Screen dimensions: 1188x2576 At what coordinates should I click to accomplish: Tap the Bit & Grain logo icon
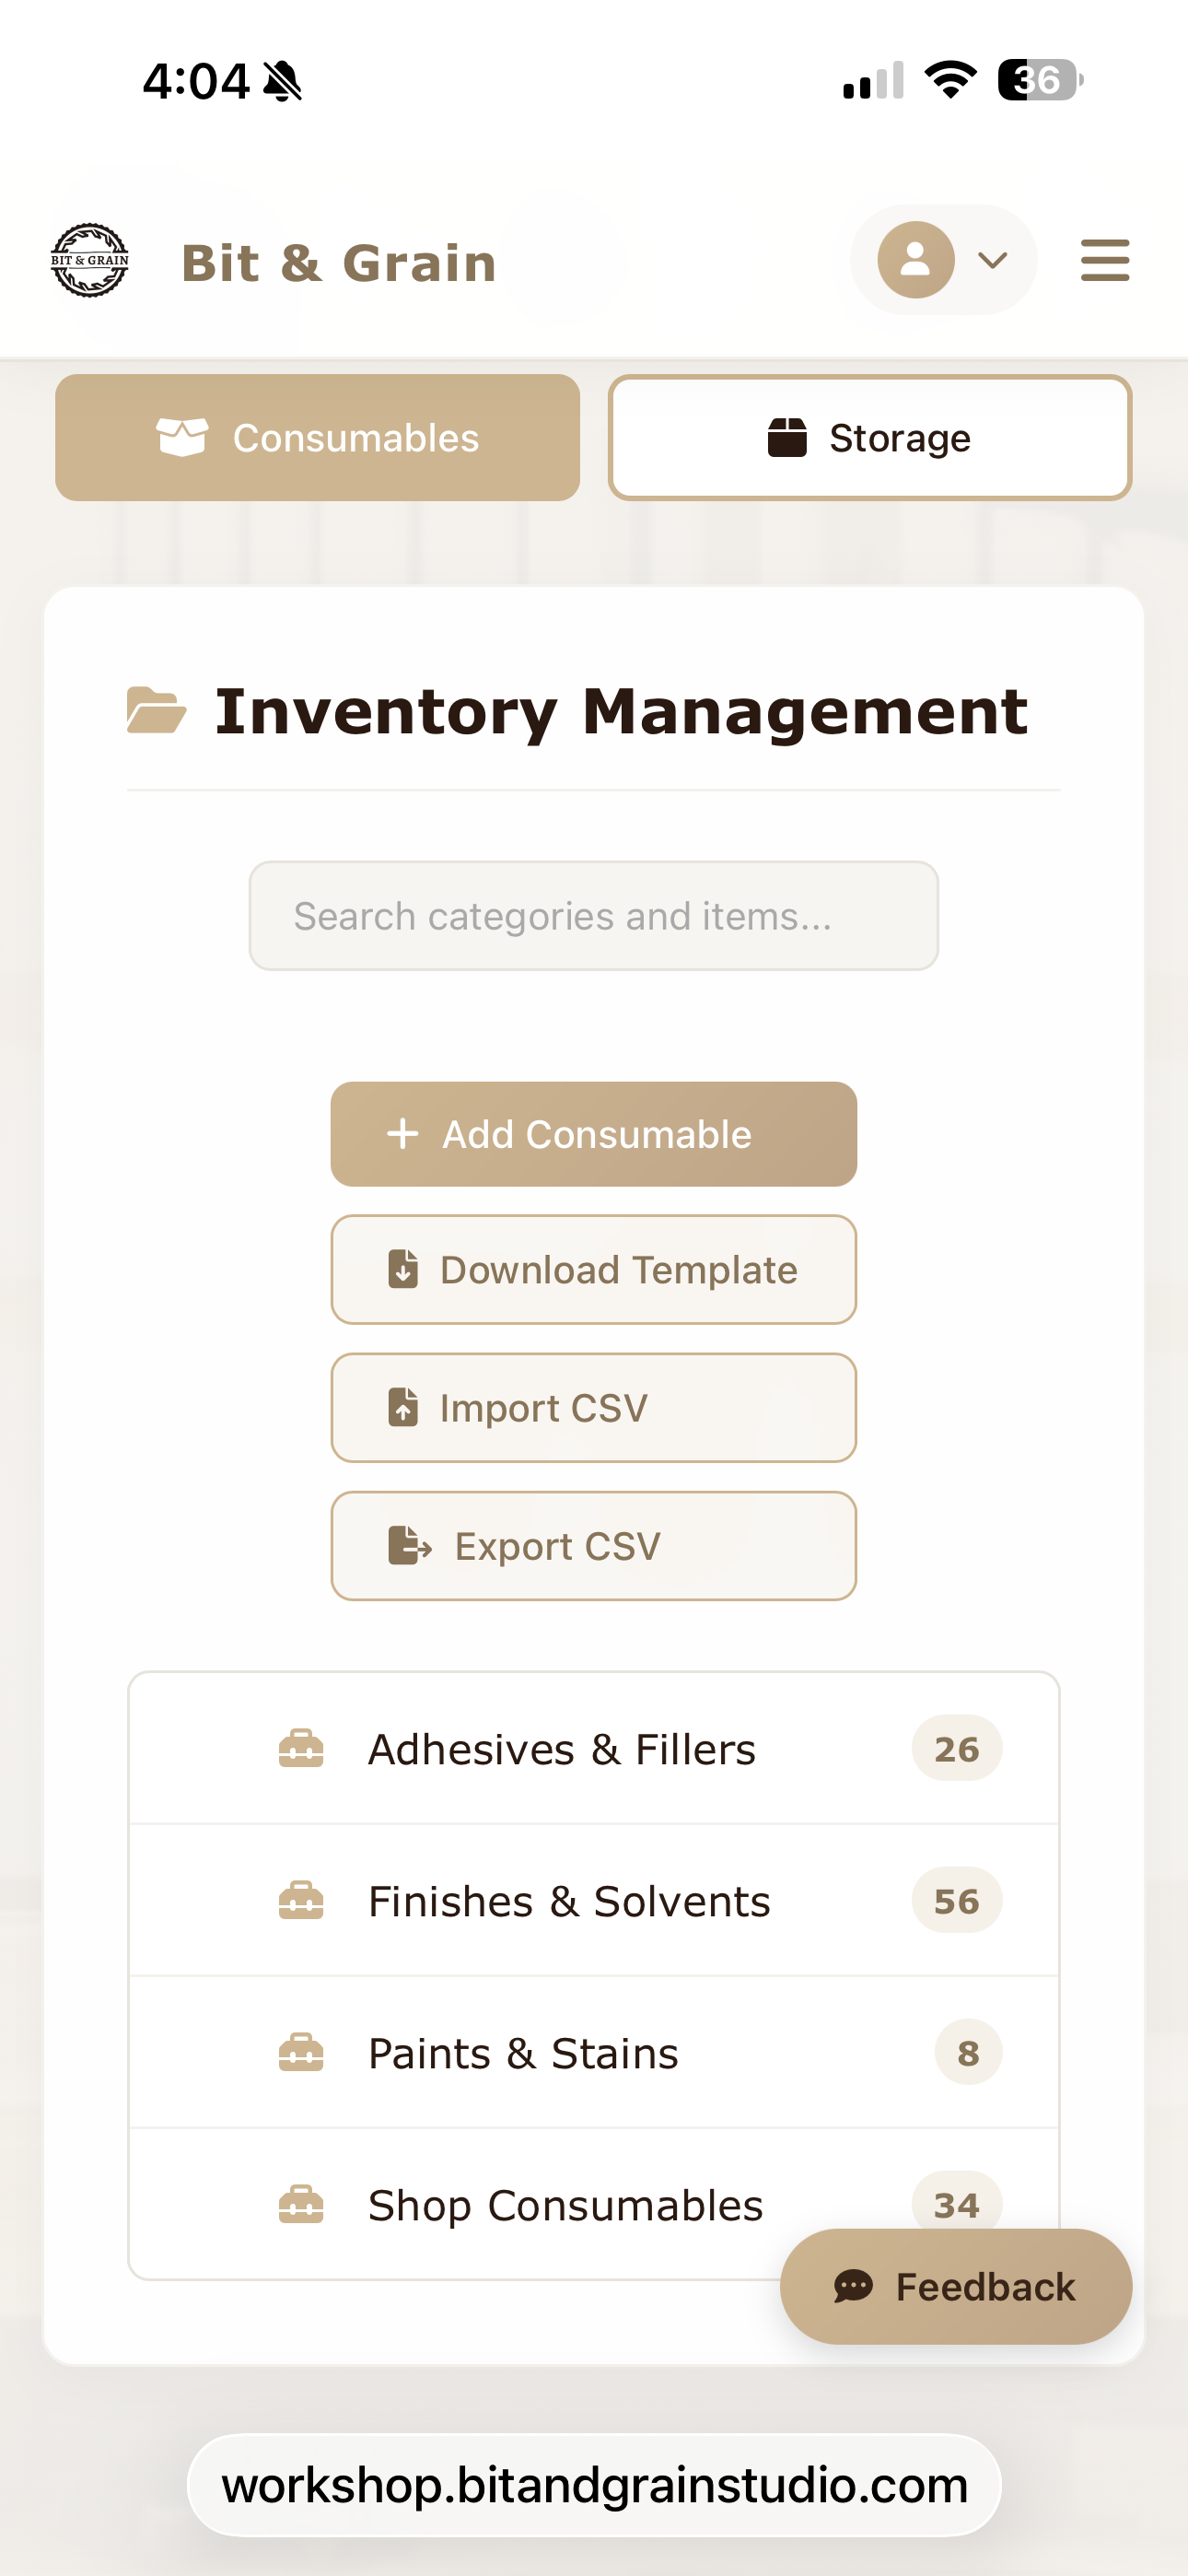(90, 261)
